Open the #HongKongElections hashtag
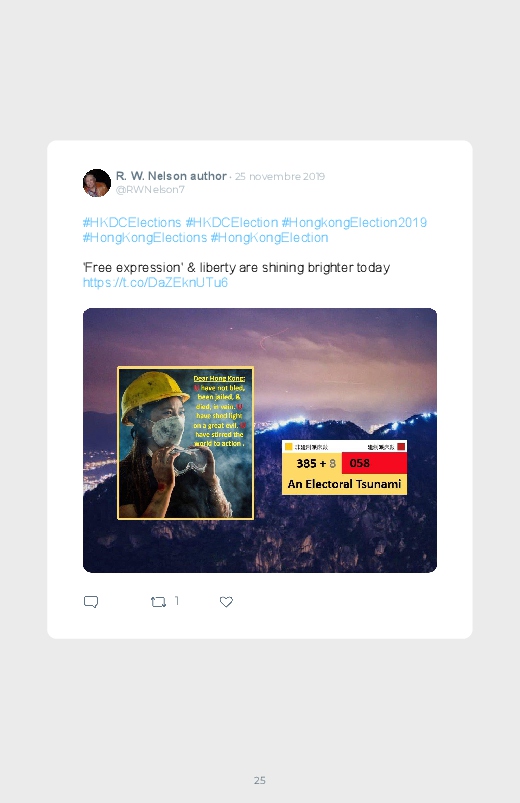The image size is (520, 803). 145,238
